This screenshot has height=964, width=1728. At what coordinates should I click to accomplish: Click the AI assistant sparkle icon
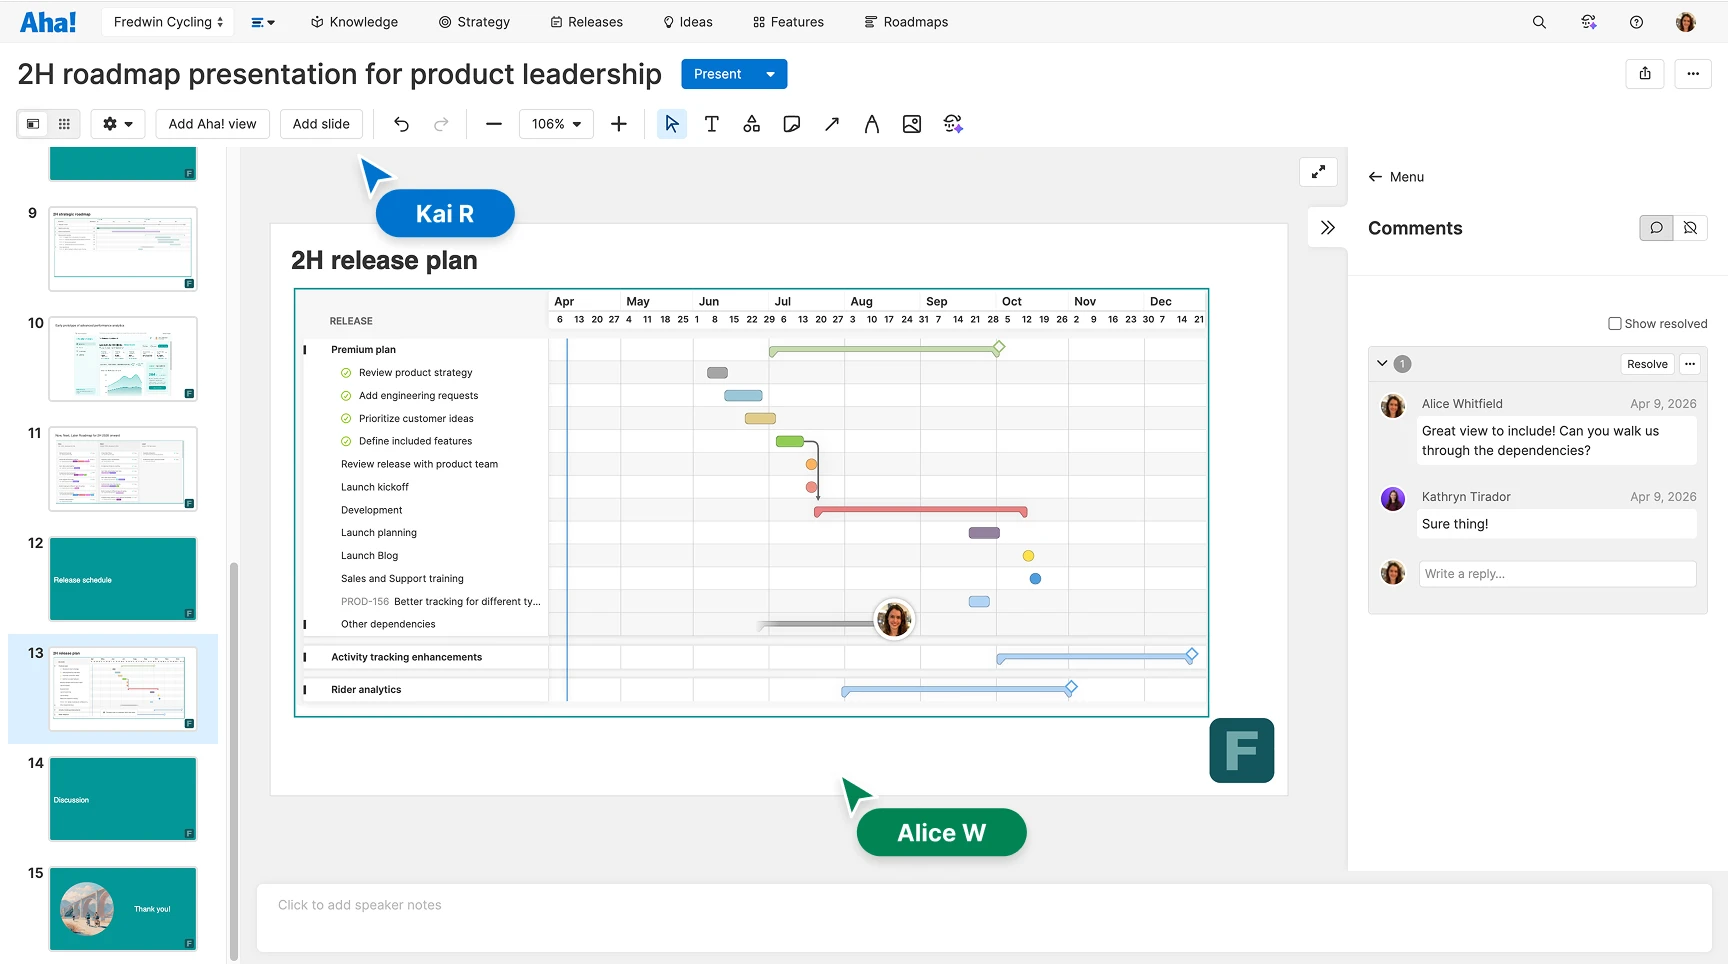(952, 123)
